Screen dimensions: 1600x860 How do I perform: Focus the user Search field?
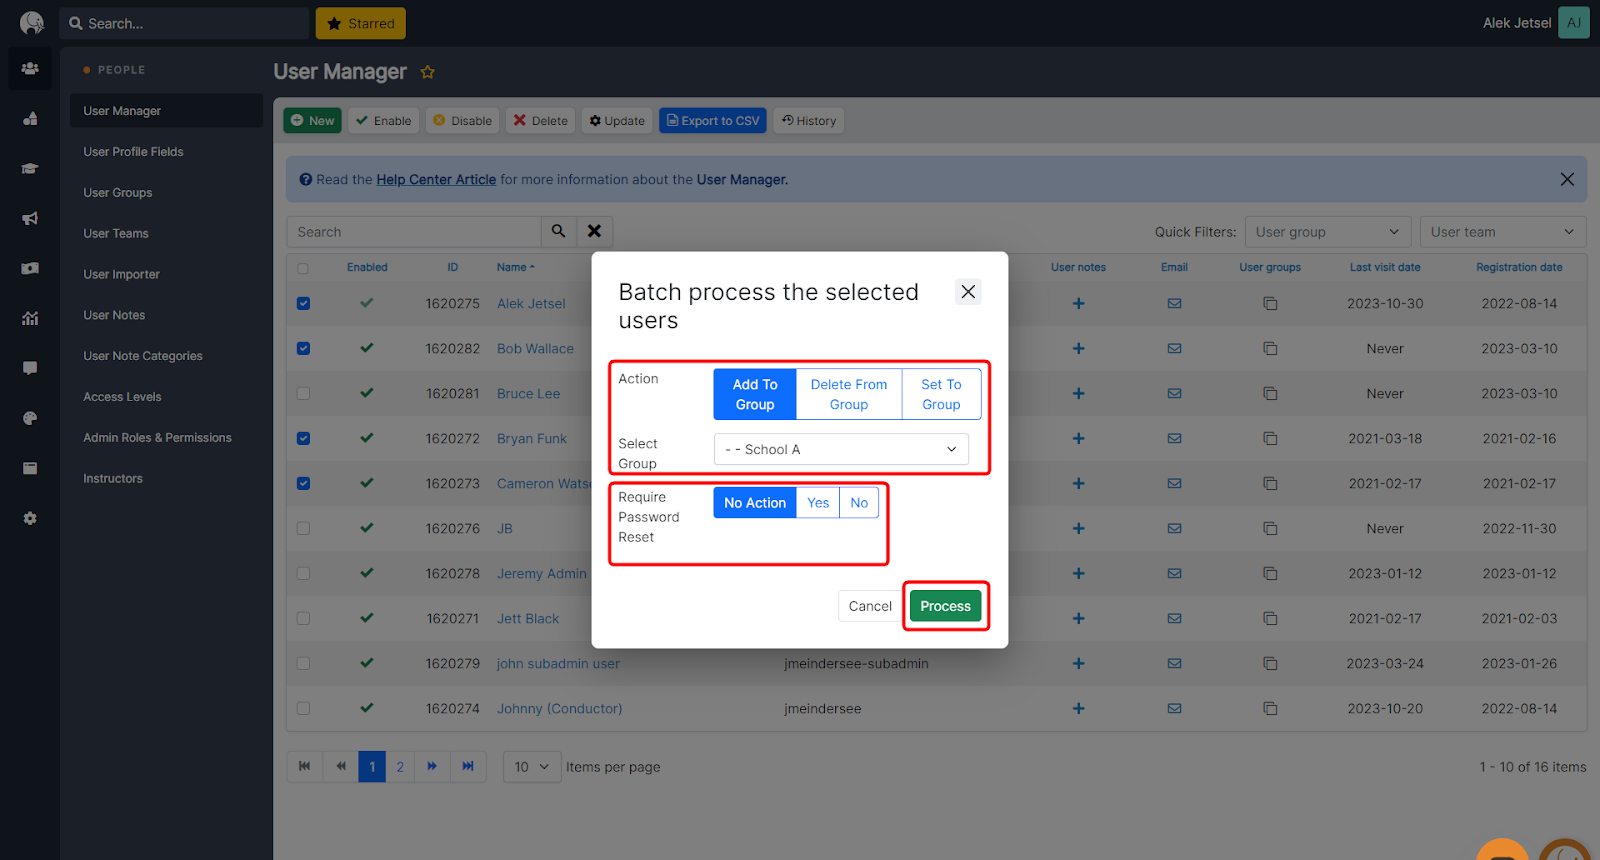(414, 231)
